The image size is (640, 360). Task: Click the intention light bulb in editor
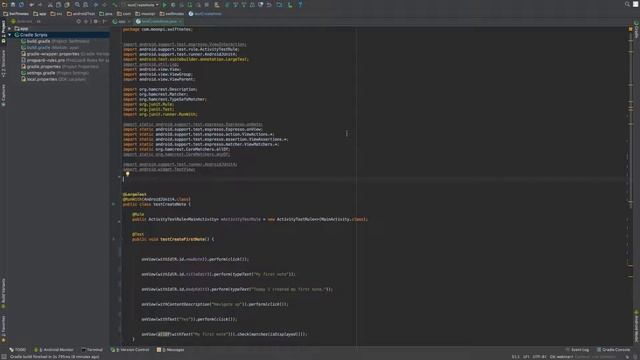pyautogui.click(x=127, y=174)
